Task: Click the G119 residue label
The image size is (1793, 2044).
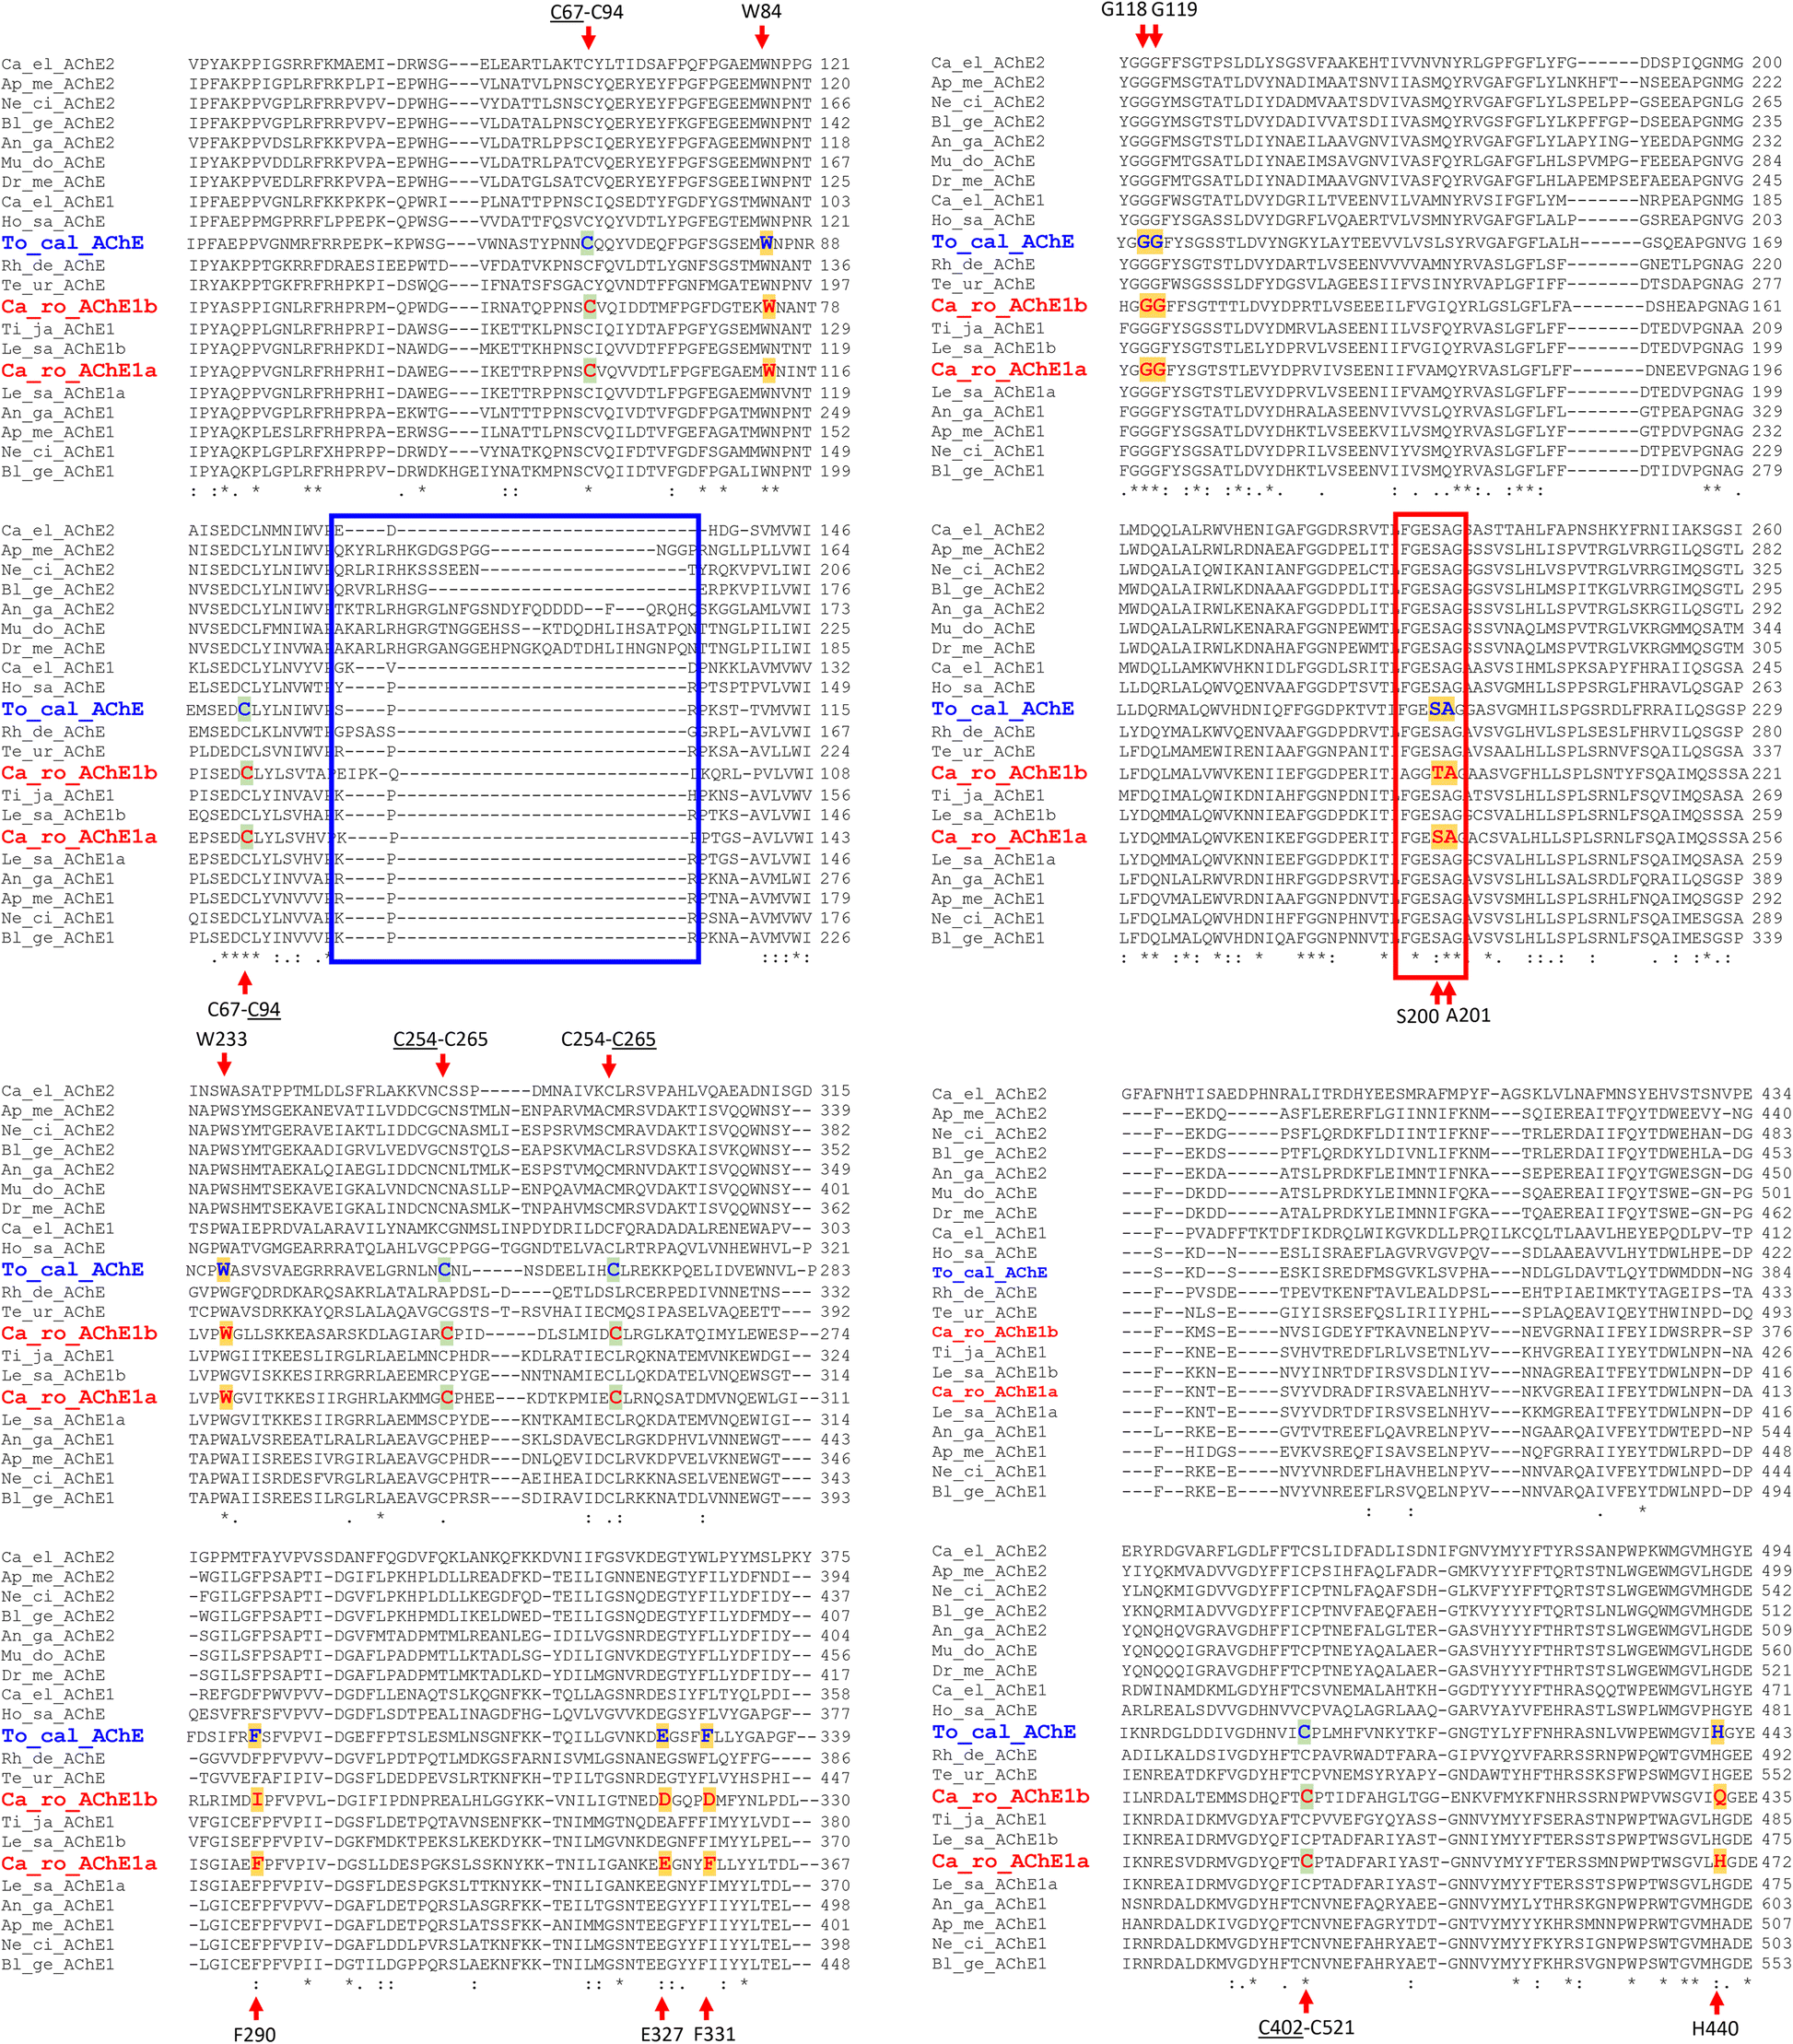Action: pyautogui.click(x=1174, y=10)
